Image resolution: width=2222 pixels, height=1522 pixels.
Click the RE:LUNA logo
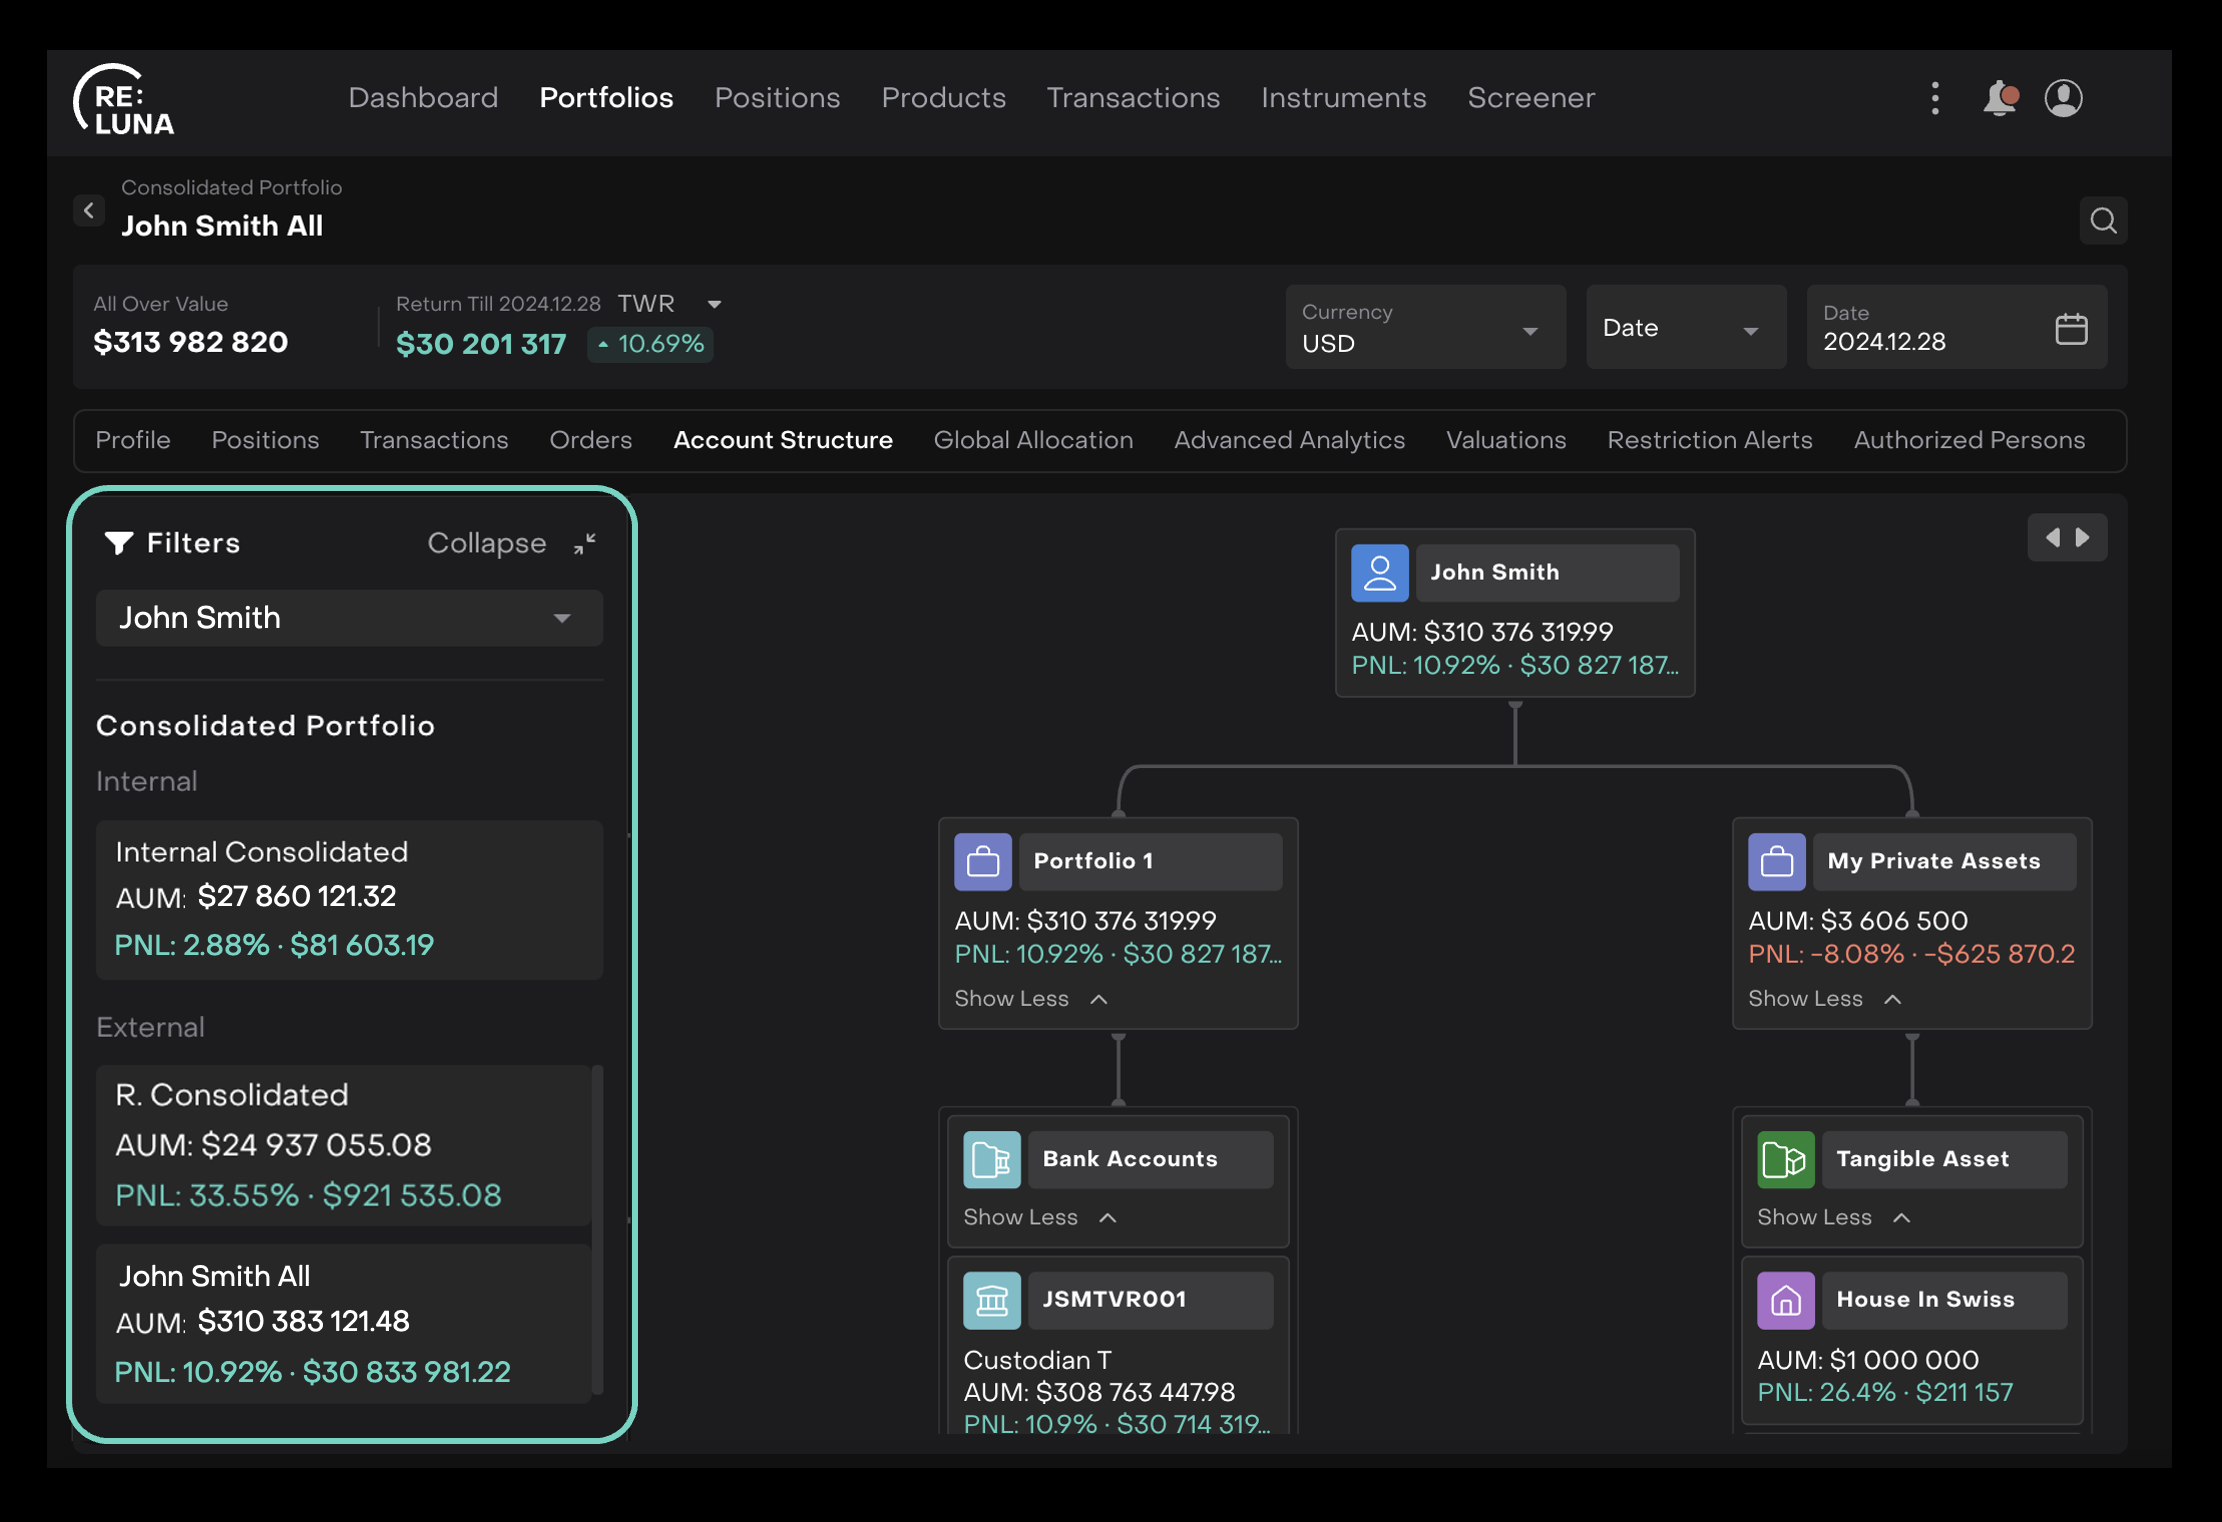click(125, 100)
